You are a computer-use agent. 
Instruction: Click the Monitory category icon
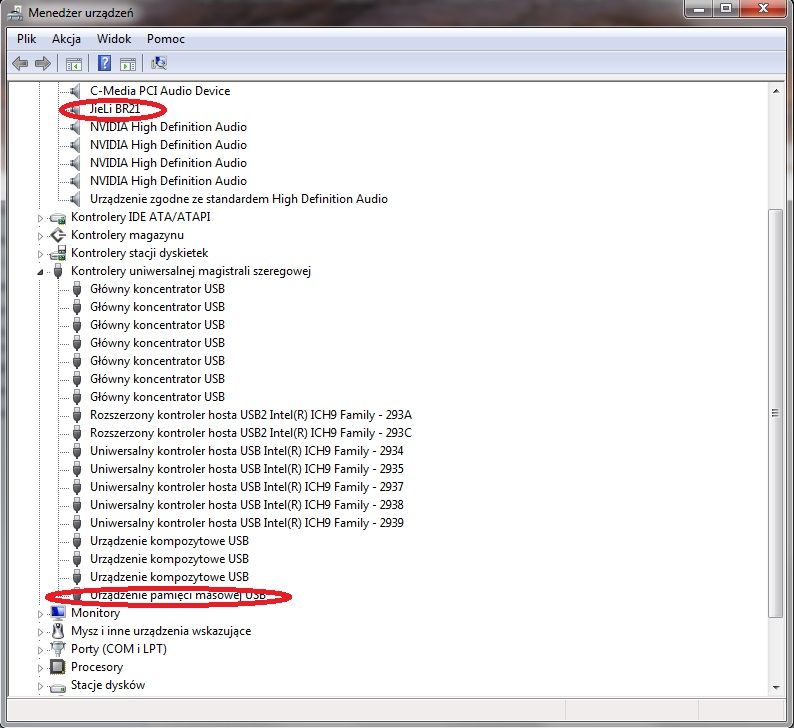58,613
